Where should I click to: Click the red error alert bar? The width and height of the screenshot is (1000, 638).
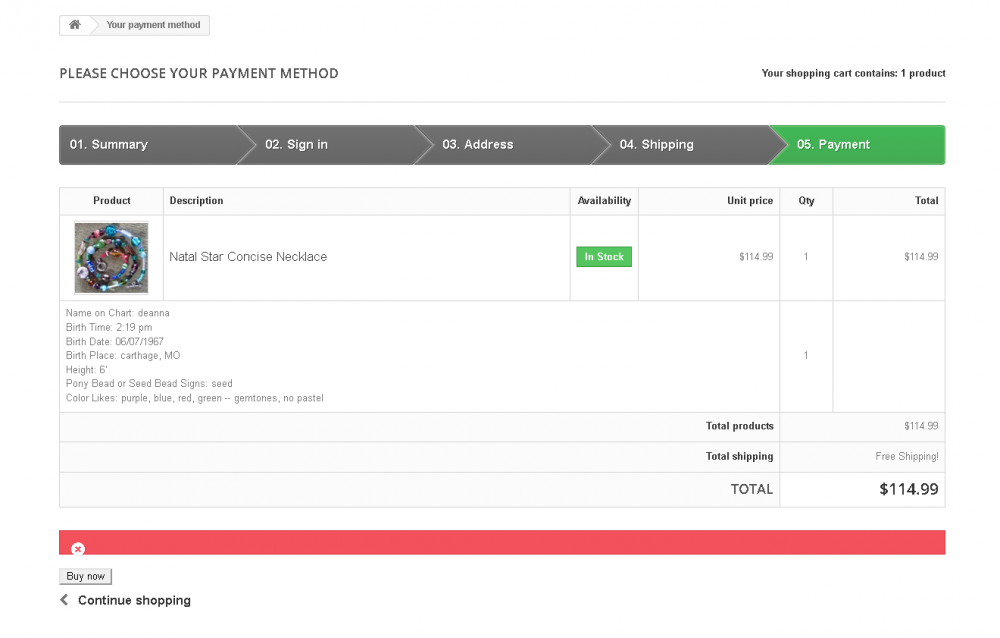(x=502, y=542)
